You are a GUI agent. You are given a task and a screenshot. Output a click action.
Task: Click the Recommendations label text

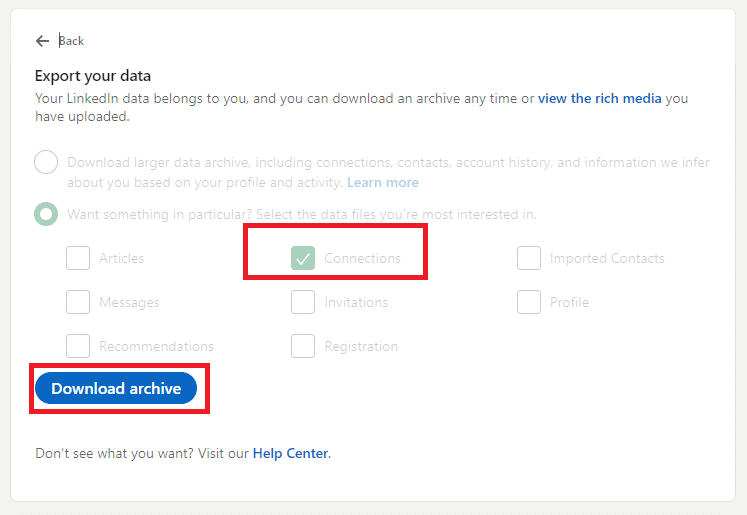pyautogui.click(x=156, y=347)
